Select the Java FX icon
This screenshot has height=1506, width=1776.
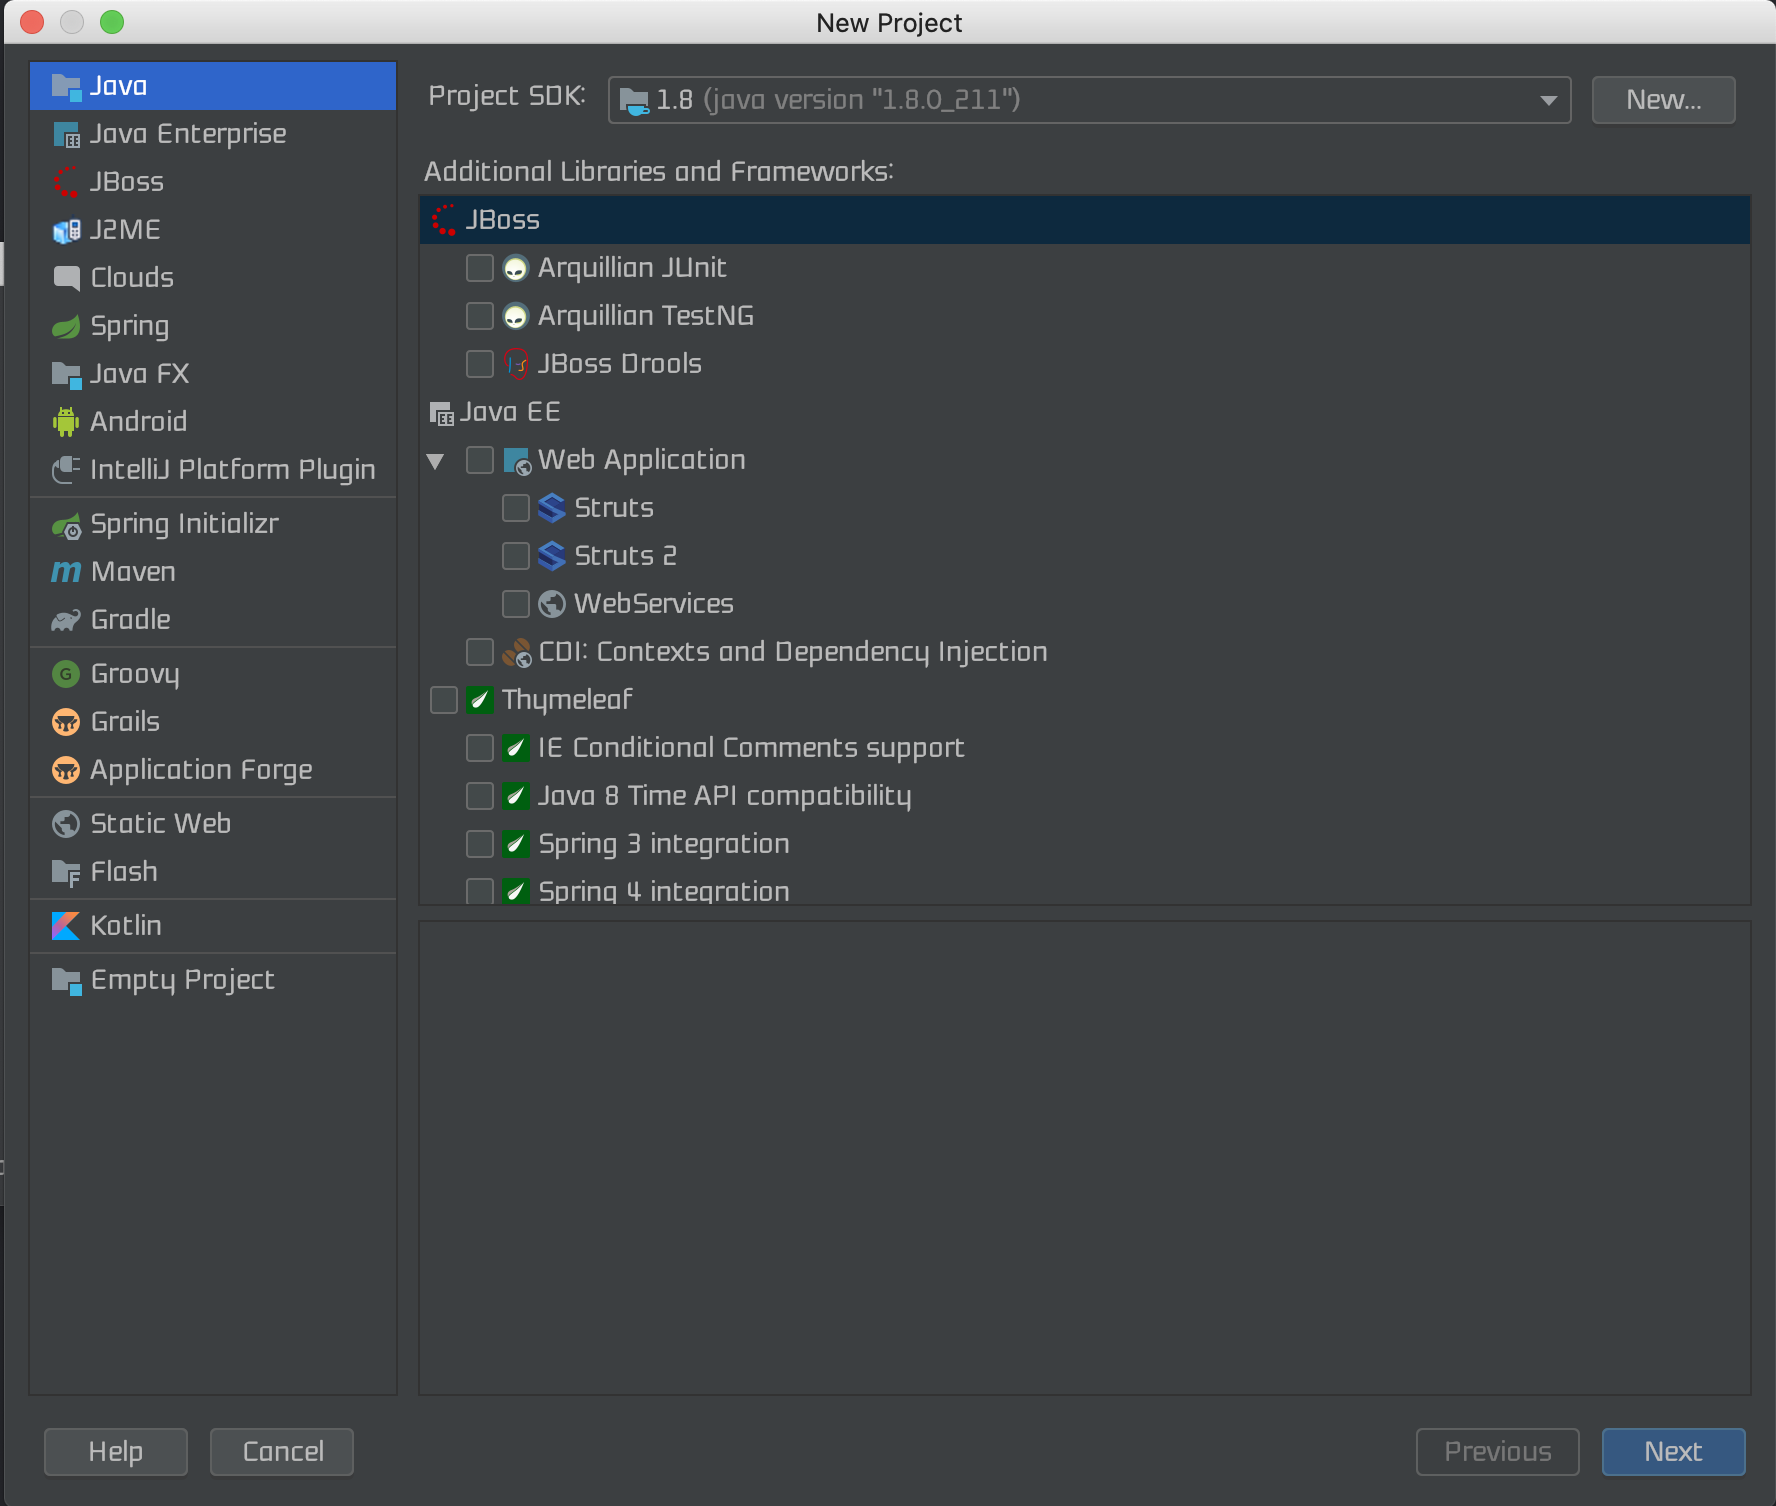66,375
